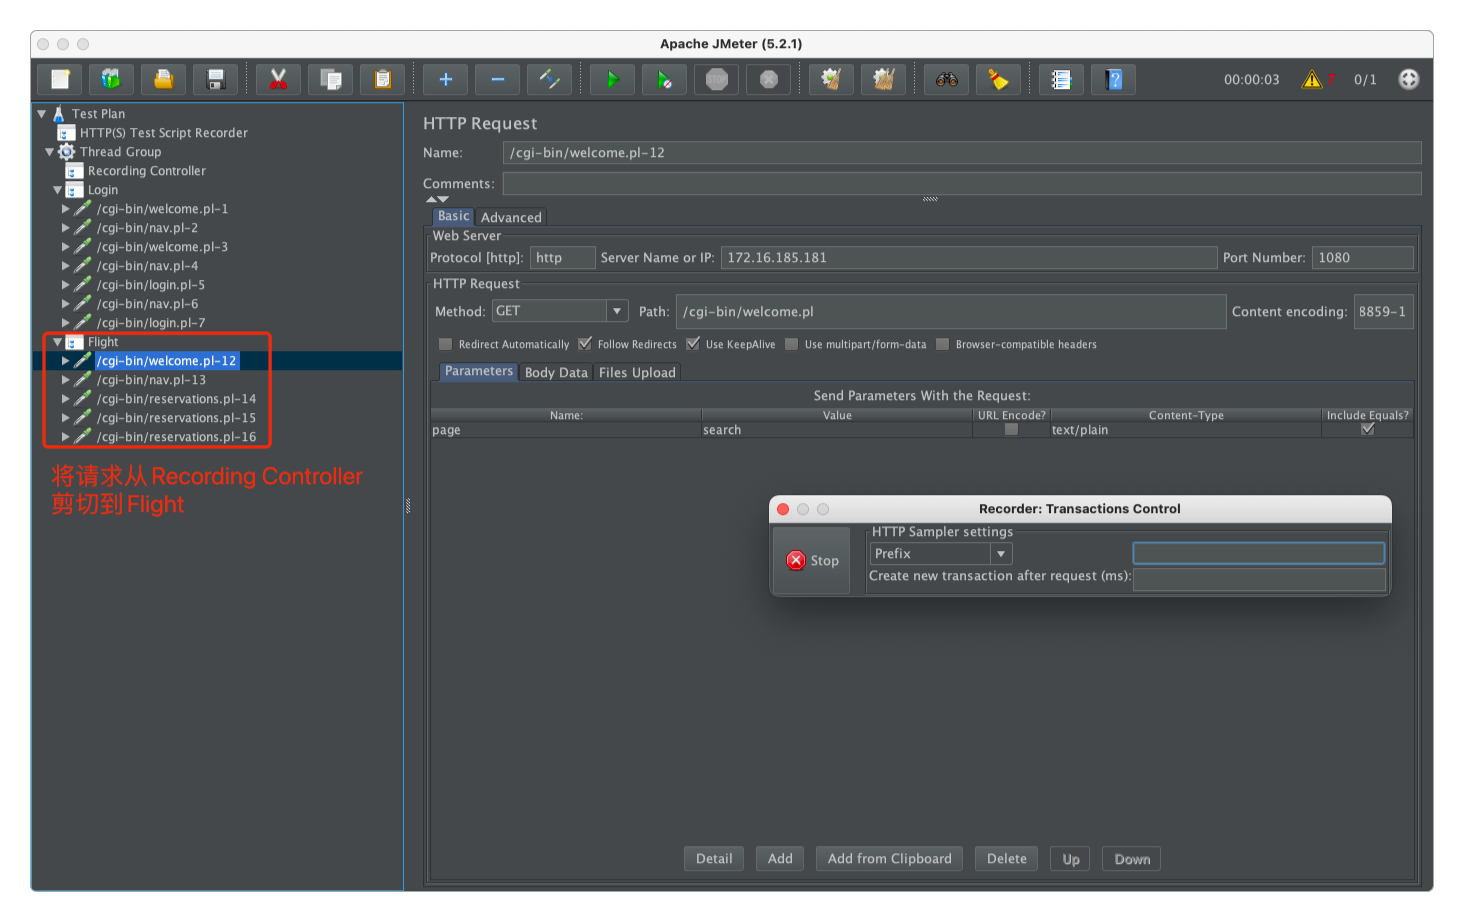
Task: Click the Down button
Action: click(x=1132, y=859)
